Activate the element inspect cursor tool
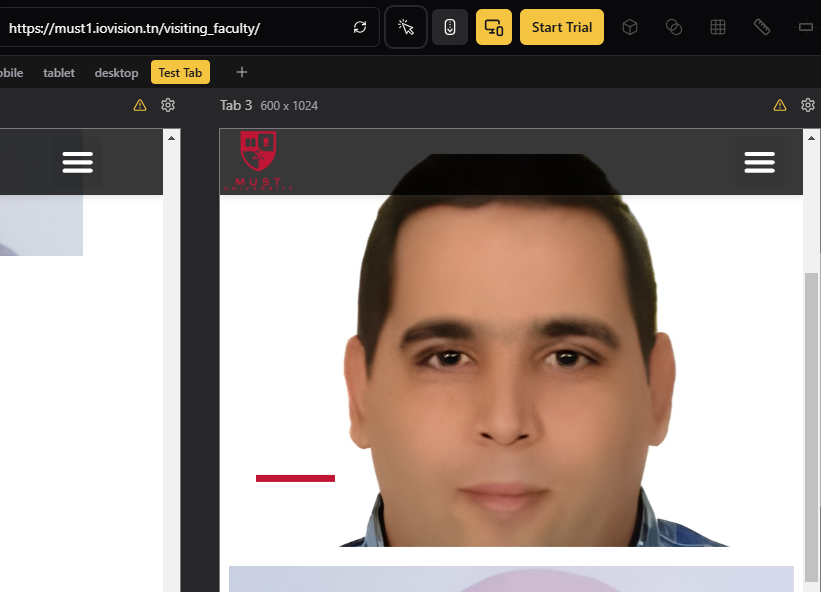Image resolution: width=821 pixels, height=592 pixels. coord(406,27)
